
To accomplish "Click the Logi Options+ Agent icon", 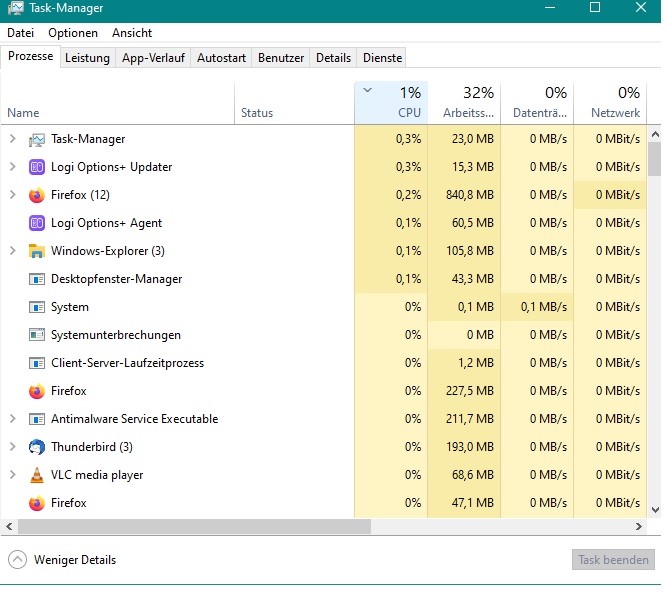I will point(37,223).
